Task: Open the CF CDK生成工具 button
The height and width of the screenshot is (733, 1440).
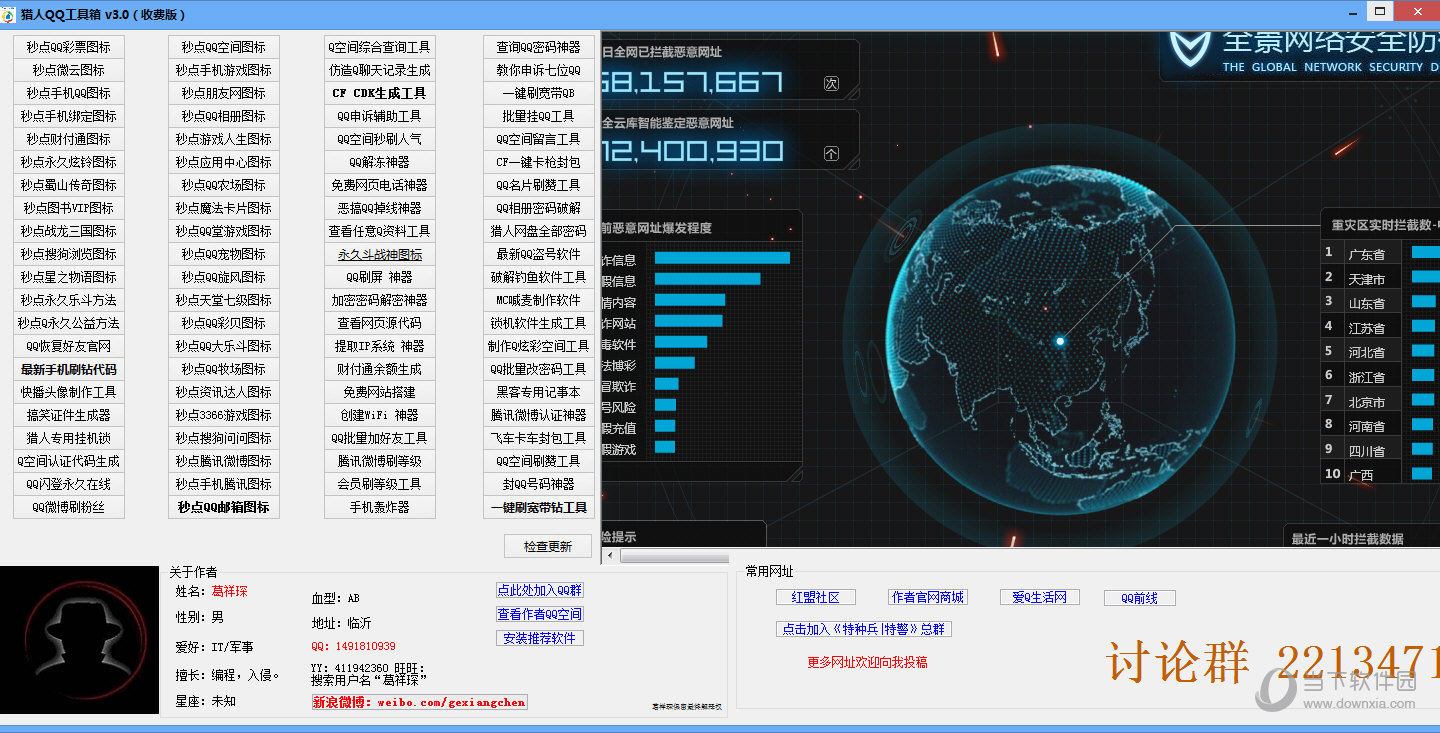Action: coord(380,93)
